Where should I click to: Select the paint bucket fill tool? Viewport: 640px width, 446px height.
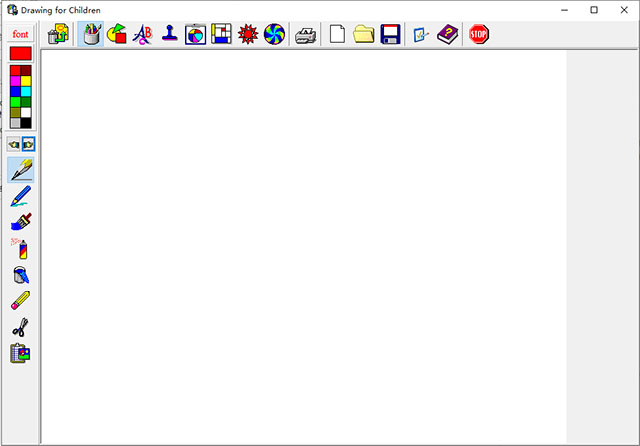21,275
